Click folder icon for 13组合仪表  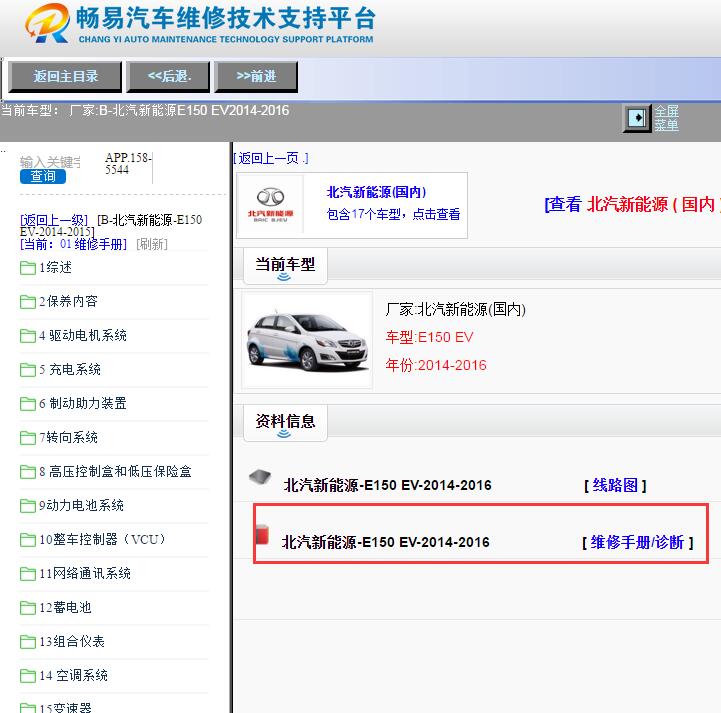pyautogui.click(x=28, y=642)
